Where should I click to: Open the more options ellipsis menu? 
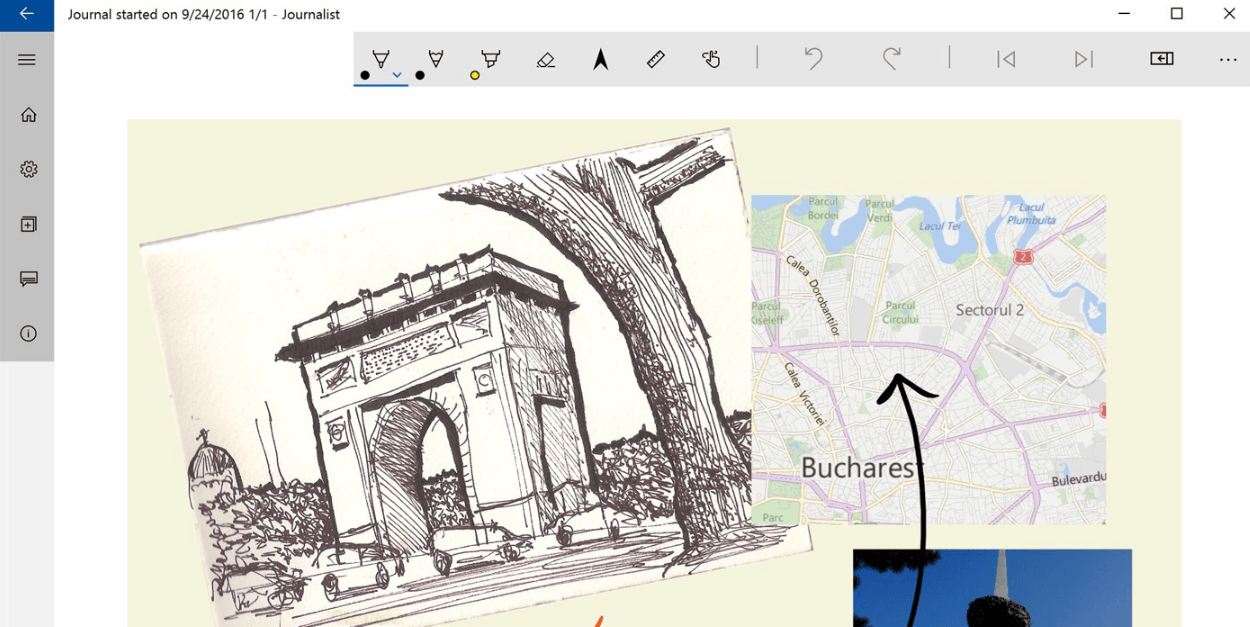[x=1228, y=60]
